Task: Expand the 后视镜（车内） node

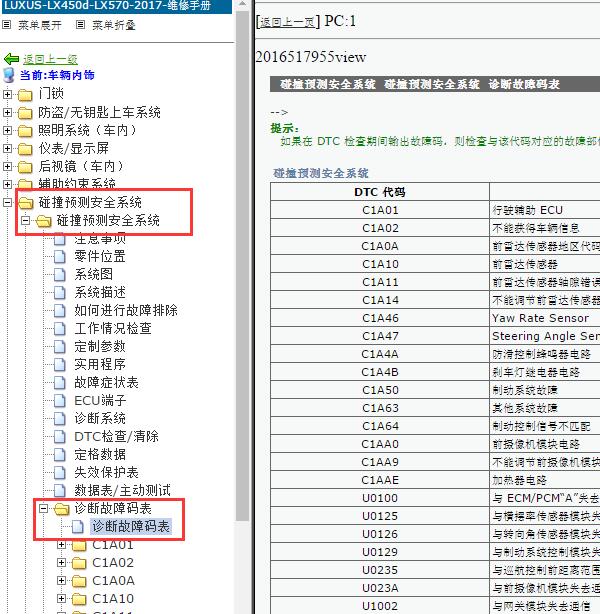Action: click(7, 166)
